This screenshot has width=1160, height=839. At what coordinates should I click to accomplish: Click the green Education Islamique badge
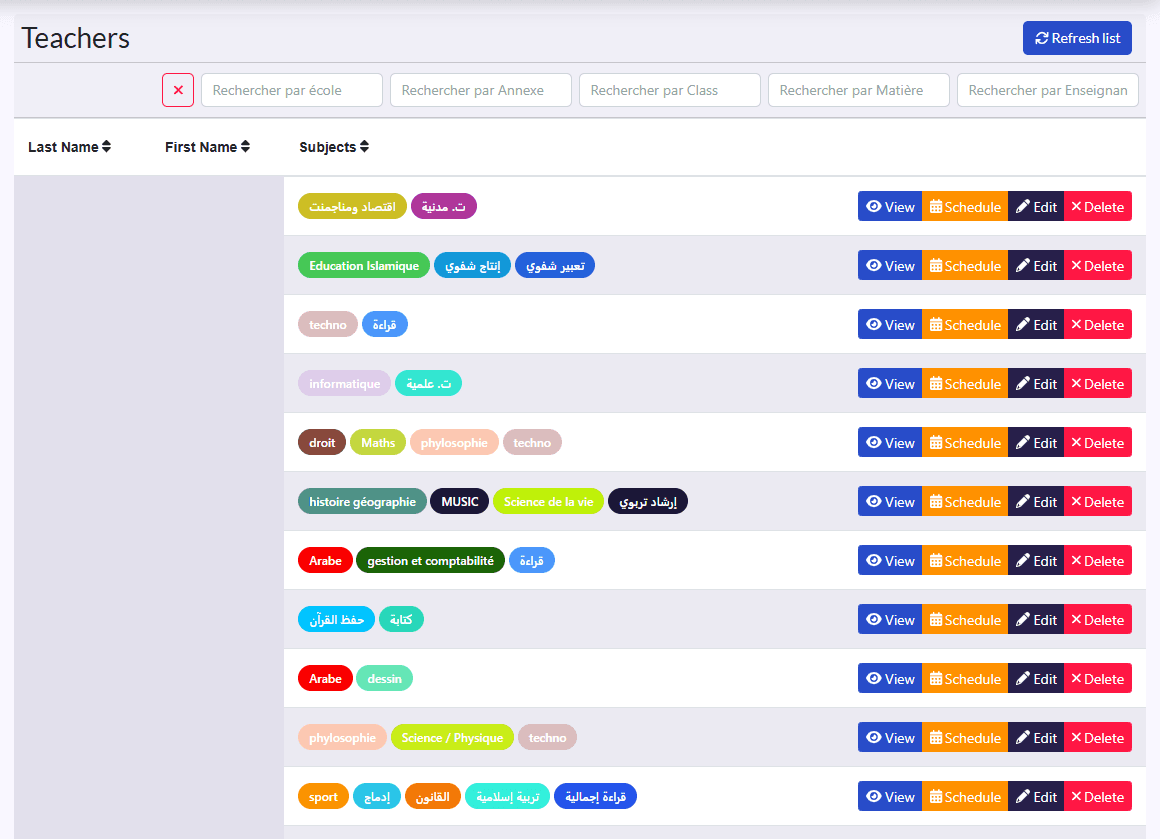coord(364,266)
